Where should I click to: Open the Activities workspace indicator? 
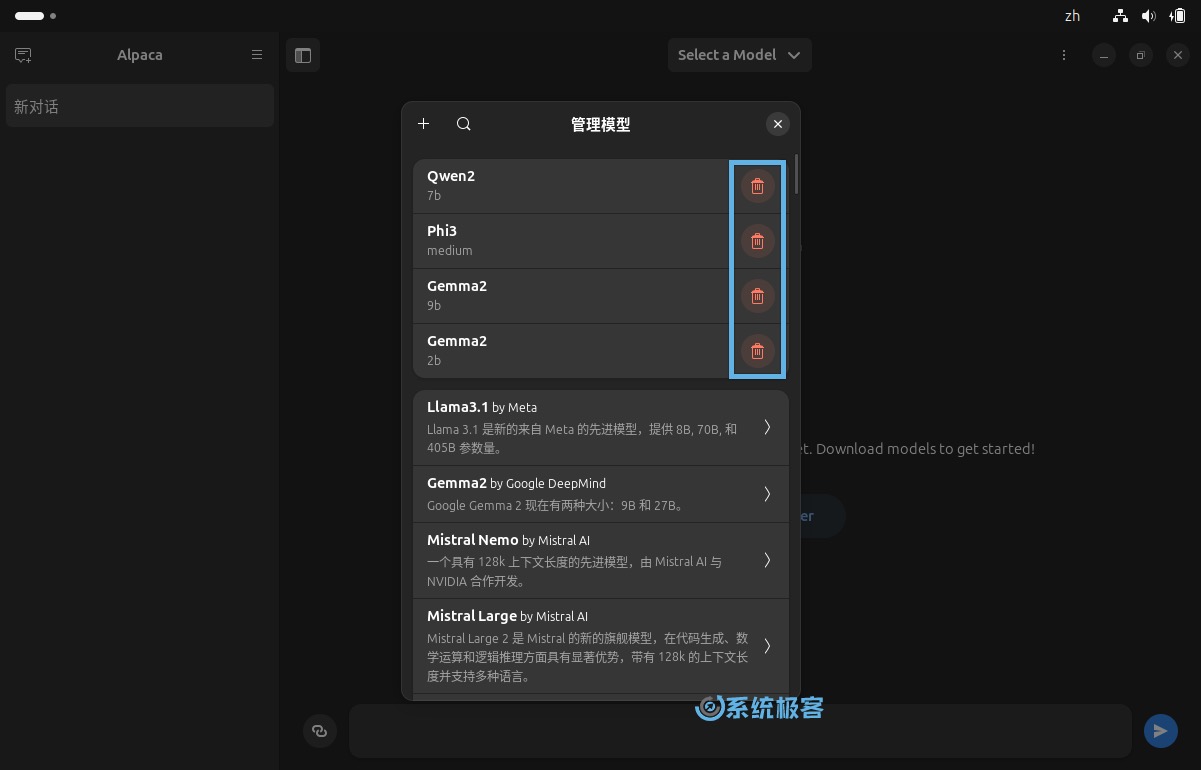click(x=35, y=16)
